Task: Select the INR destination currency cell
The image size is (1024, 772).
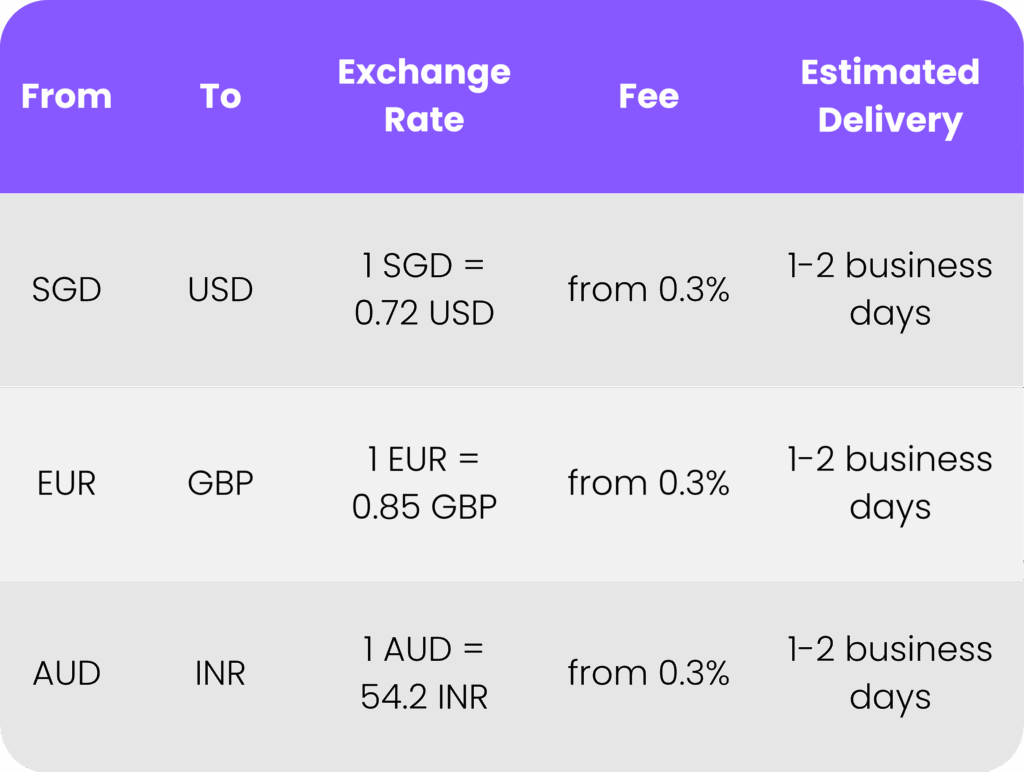Action: 220,674
